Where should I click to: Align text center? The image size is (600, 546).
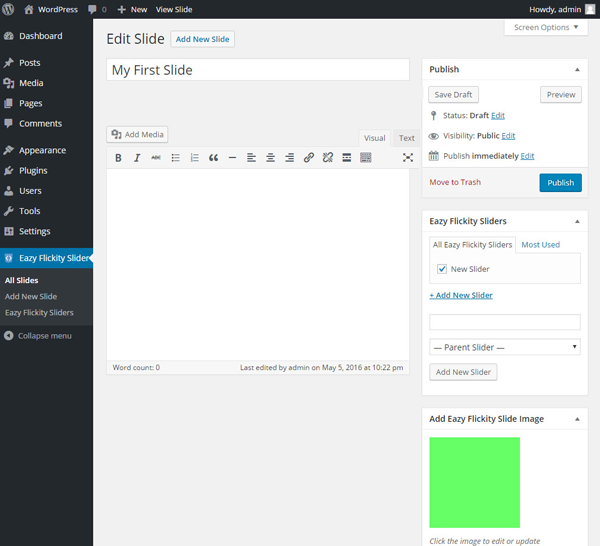(271, 158)
